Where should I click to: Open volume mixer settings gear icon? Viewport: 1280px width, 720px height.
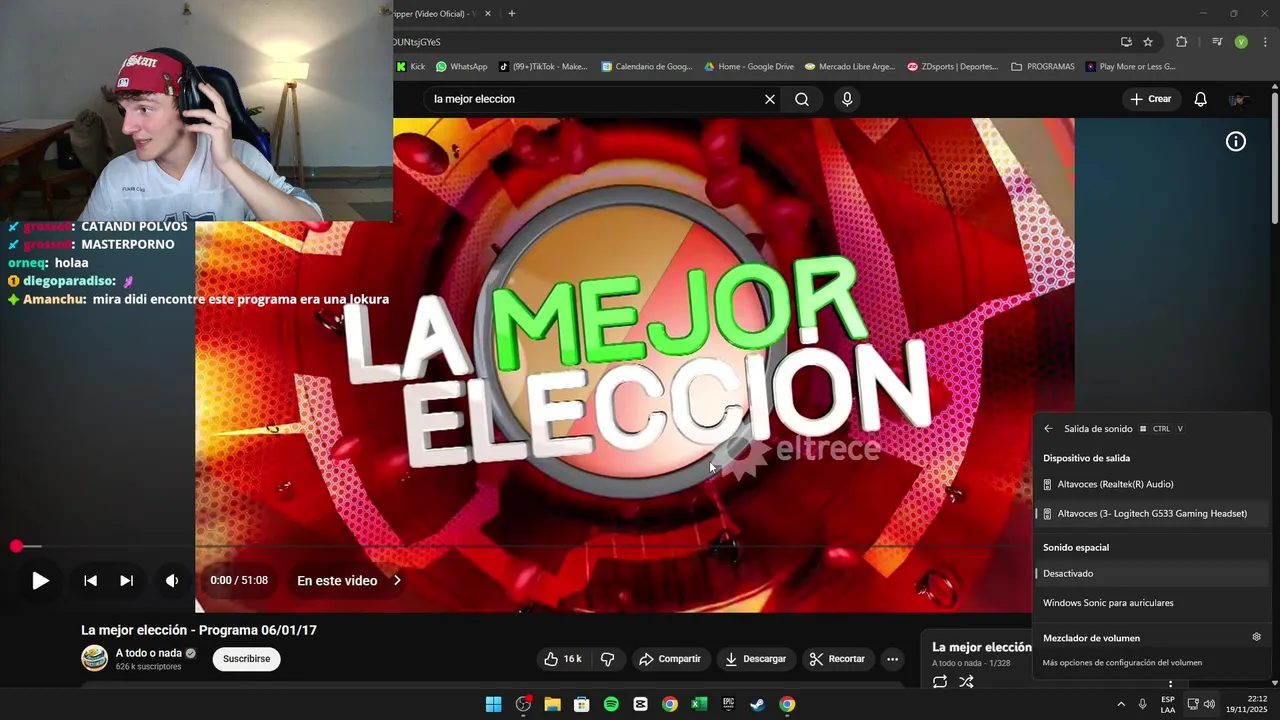tap(1257, 637)
